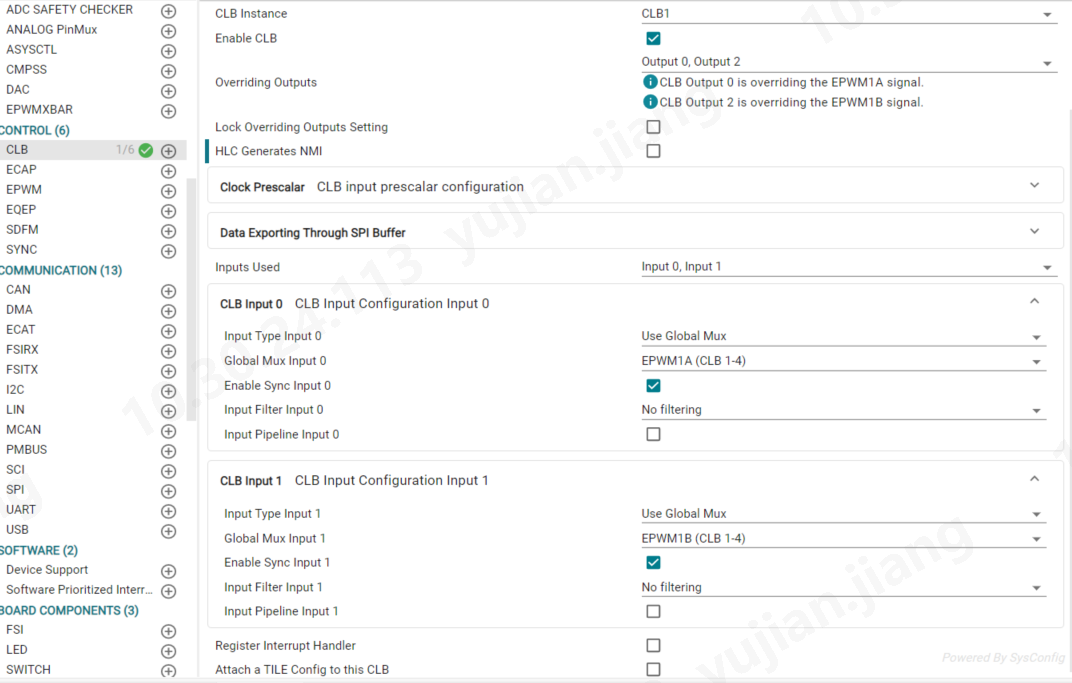The image size is (1072, 683).
Task: Select the UART module in the sidebar
Action: click(x=21, y=510)
